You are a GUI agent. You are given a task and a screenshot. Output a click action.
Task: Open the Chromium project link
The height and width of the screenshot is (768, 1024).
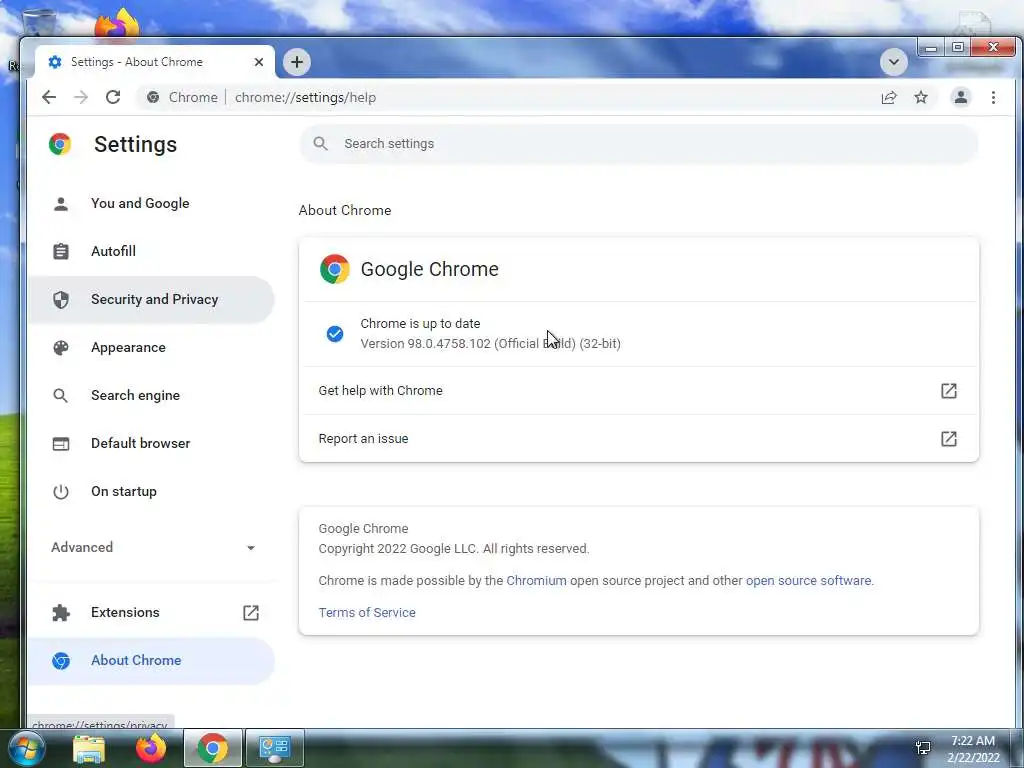click(x=536, y=581)
